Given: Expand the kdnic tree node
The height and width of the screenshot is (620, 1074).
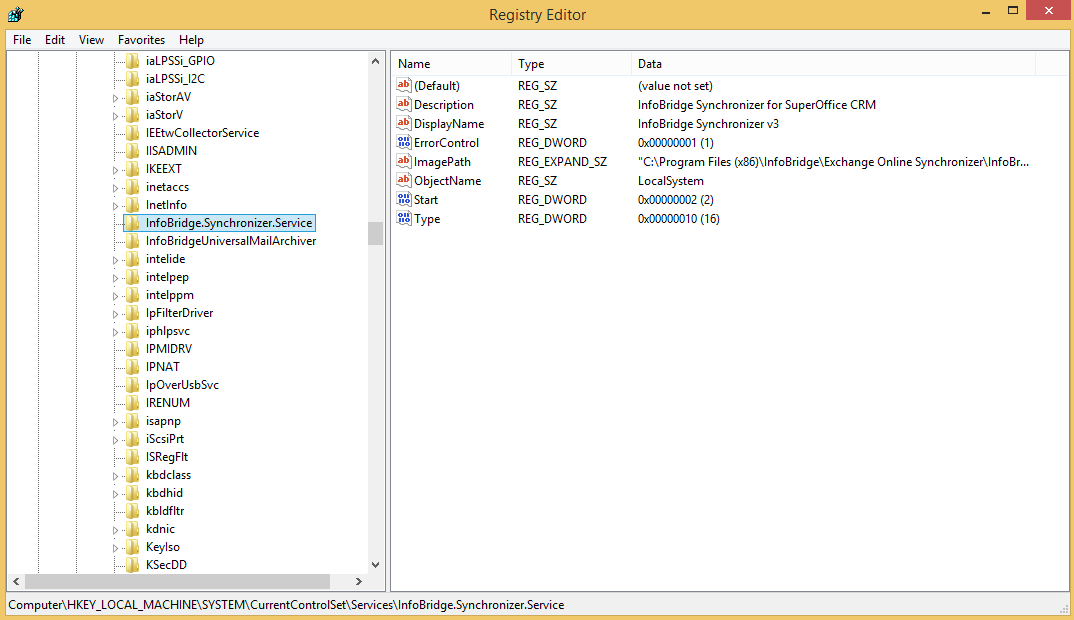Looking at the screenshot, I should tap(115, 530).
